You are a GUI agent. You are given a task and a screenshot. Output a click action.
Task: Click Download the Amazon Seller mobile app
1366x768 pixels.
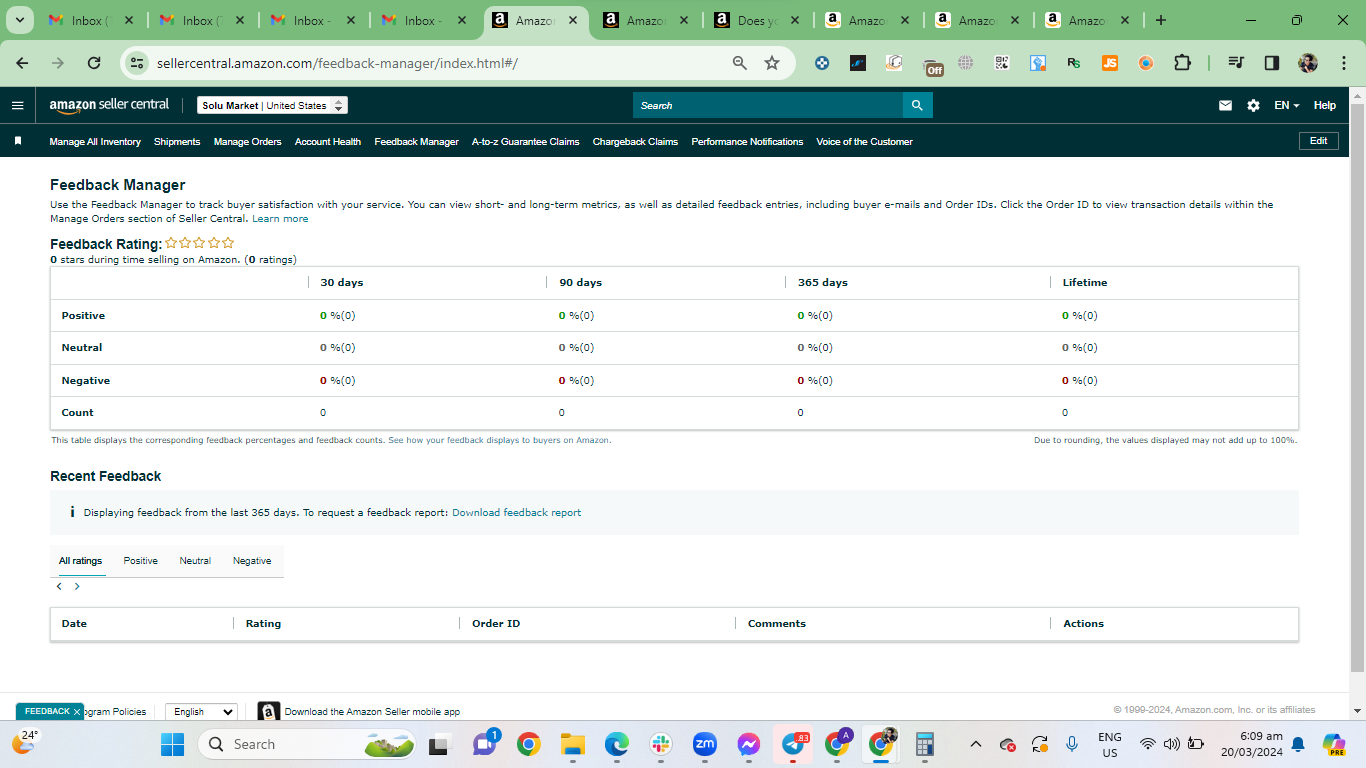(372, 712)
